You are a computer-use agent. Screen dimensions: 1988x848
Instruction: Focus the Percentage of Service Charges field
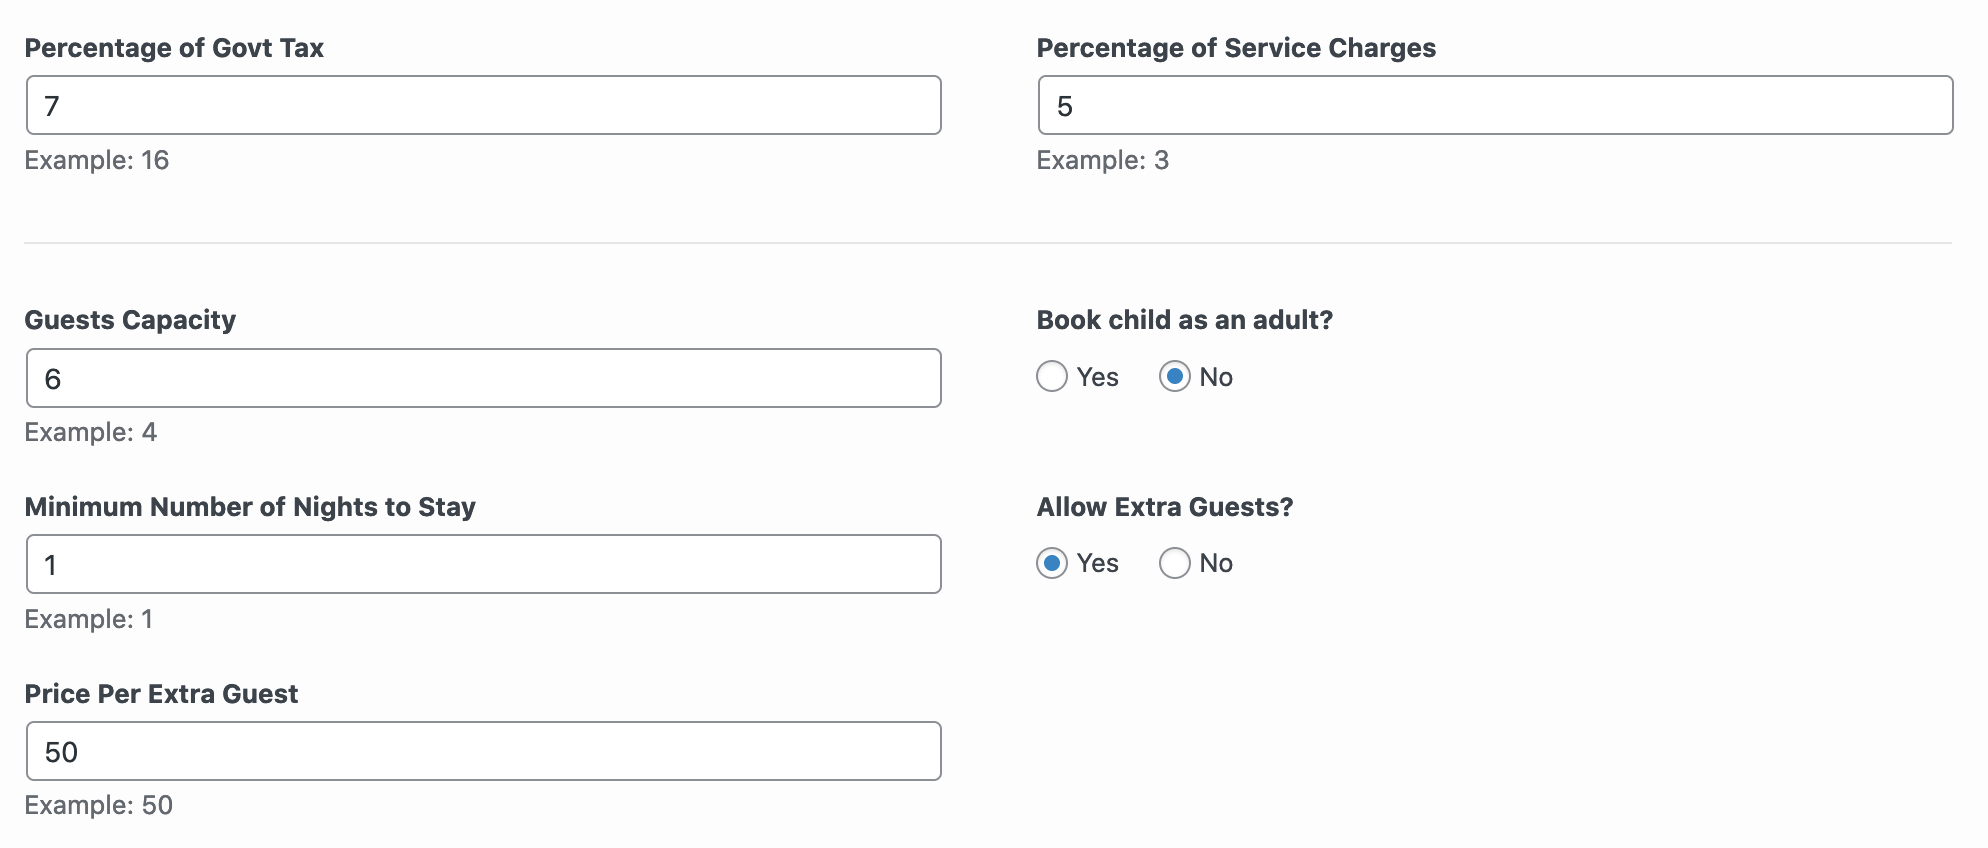coord(1495,105)
